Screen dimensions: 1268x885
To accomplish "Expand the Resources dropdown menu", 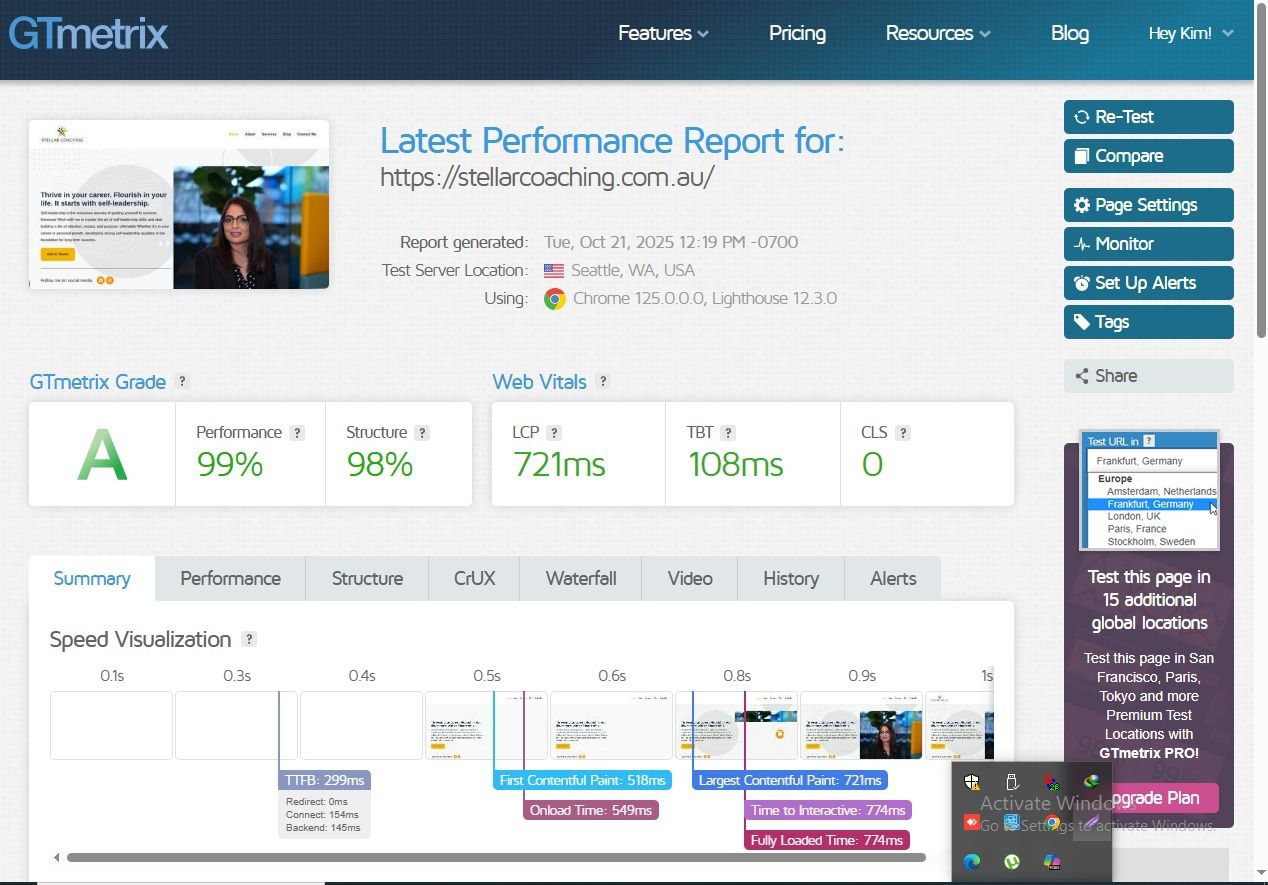I will pos(938,33).
